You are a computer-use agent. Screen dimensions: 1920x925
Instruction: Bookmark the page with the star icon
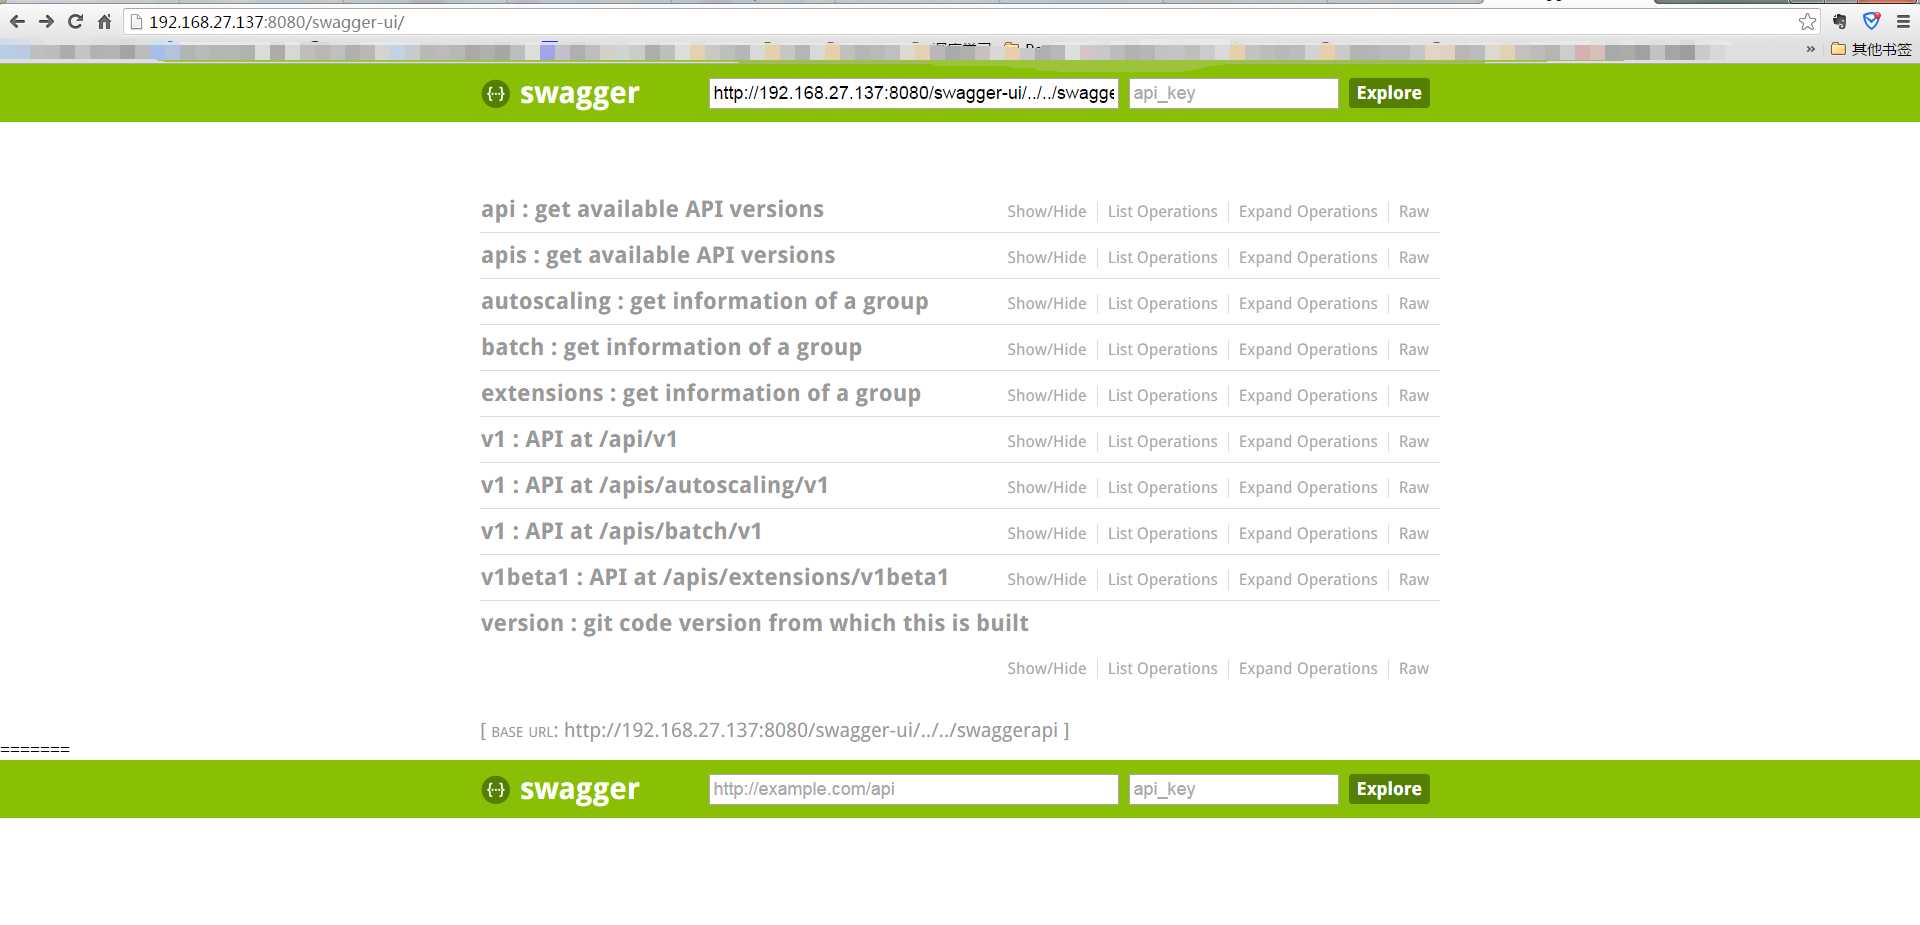click(x=1807, y=21)
